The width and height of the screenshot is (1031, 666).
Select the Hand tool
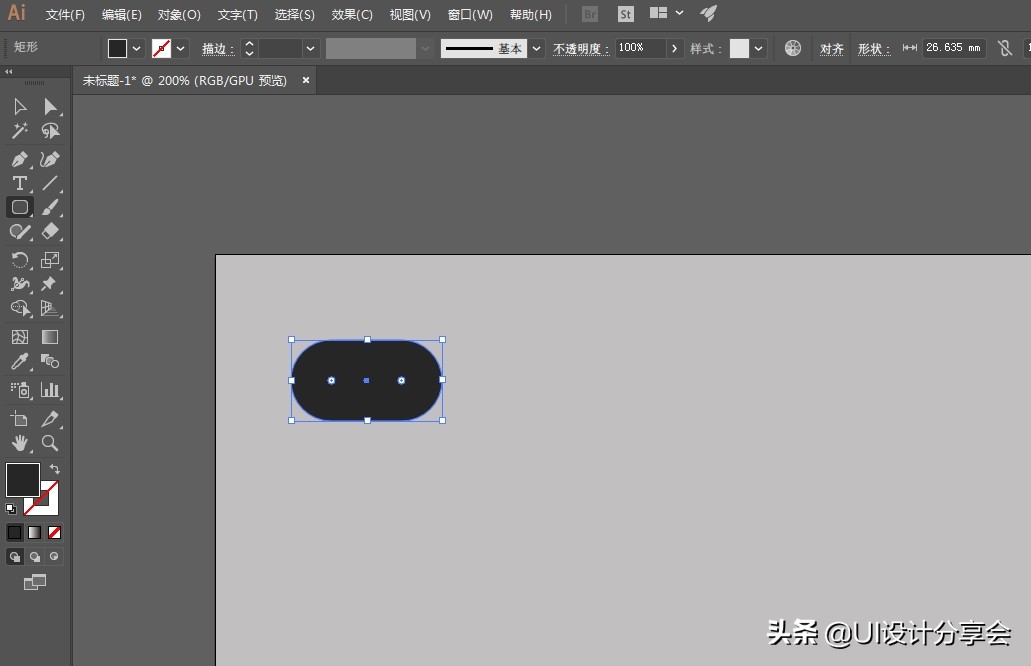pyautogui.click(x=19, y=444)
